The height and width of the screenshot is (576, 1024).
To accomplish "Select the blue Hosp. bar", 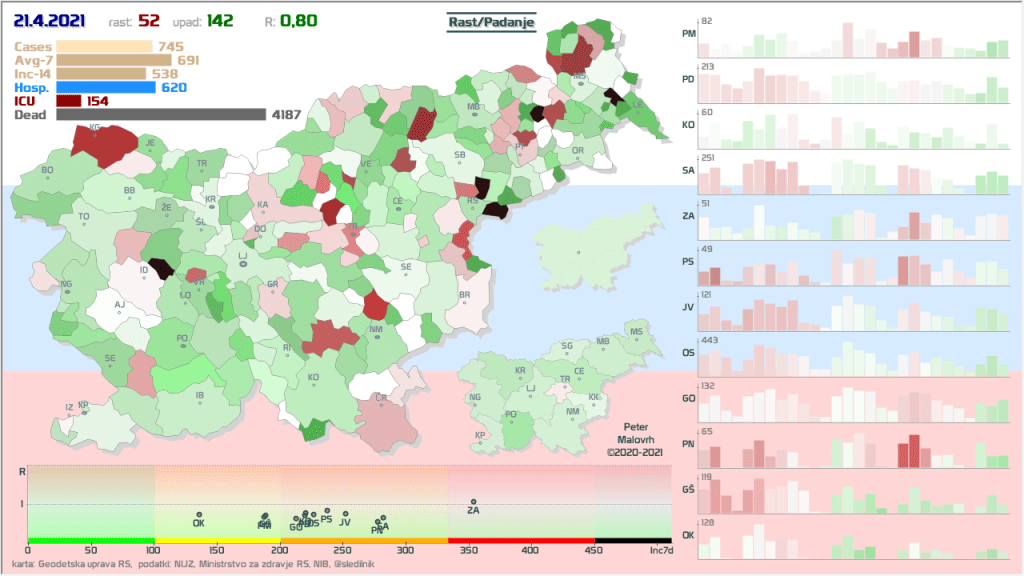I will coord(105,87).
